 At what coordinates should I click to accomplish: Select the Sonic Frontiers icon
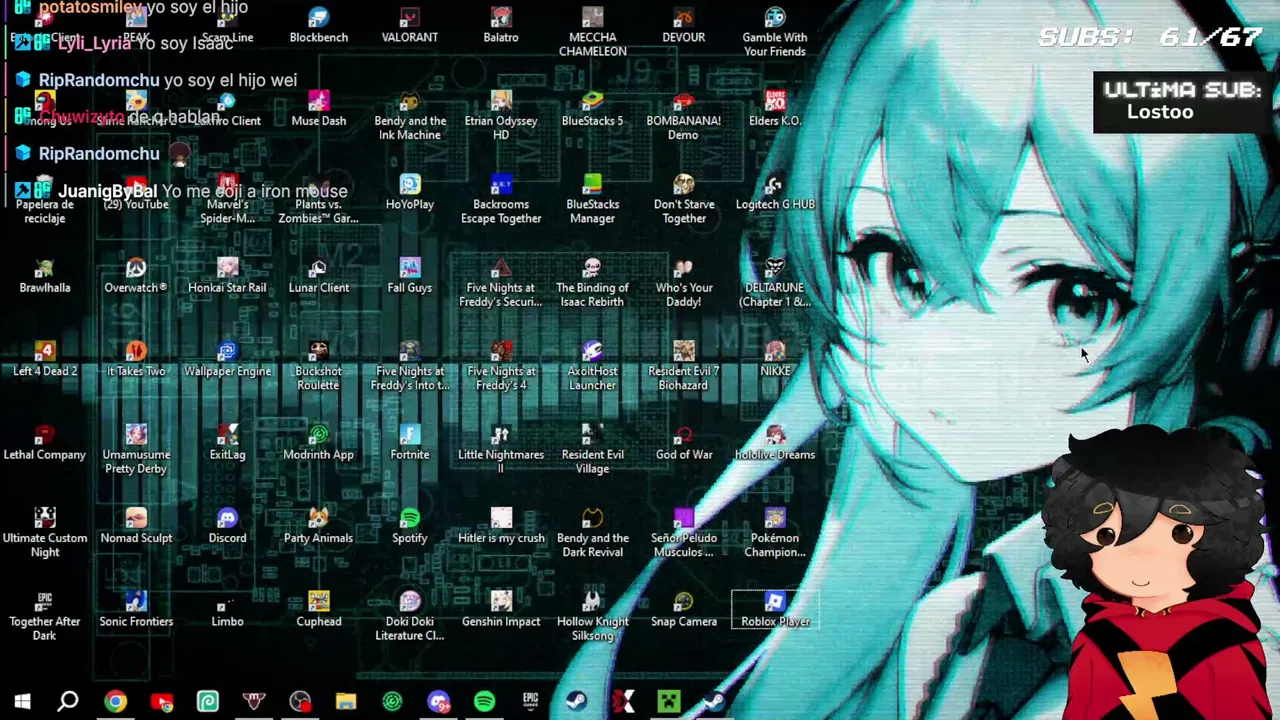136,611
